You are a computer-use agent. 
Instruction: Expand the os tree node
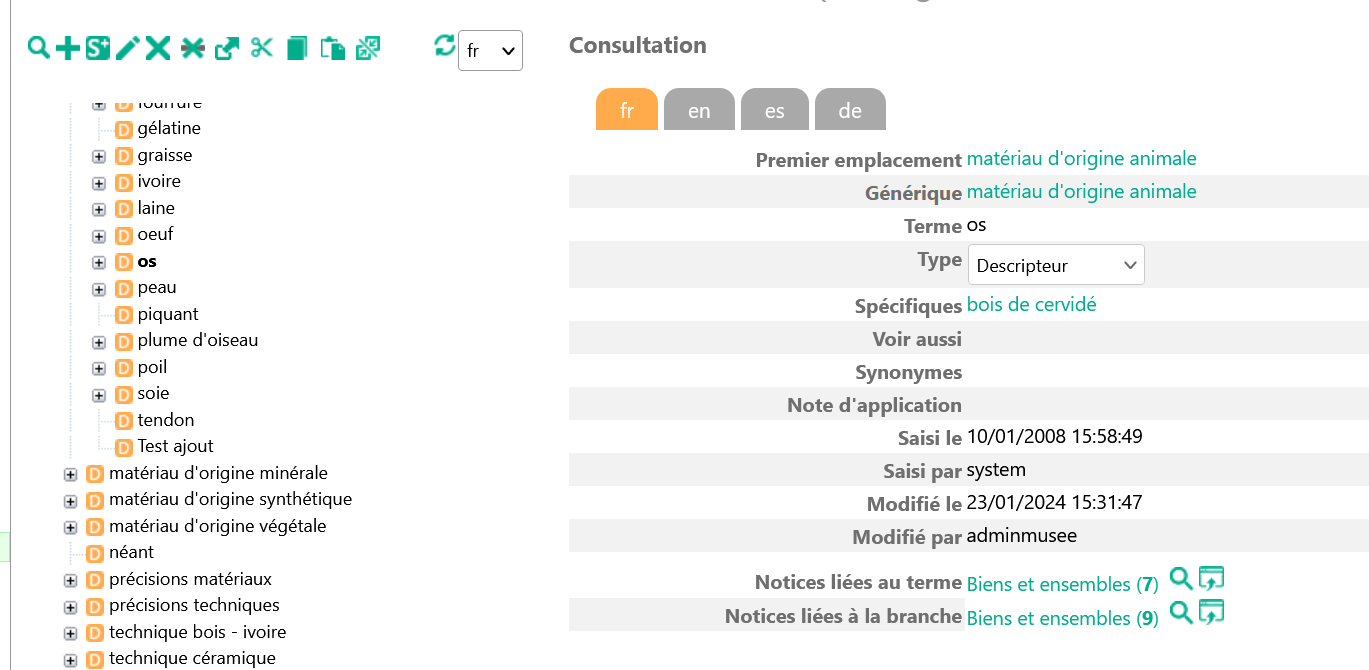click(99, 262)
